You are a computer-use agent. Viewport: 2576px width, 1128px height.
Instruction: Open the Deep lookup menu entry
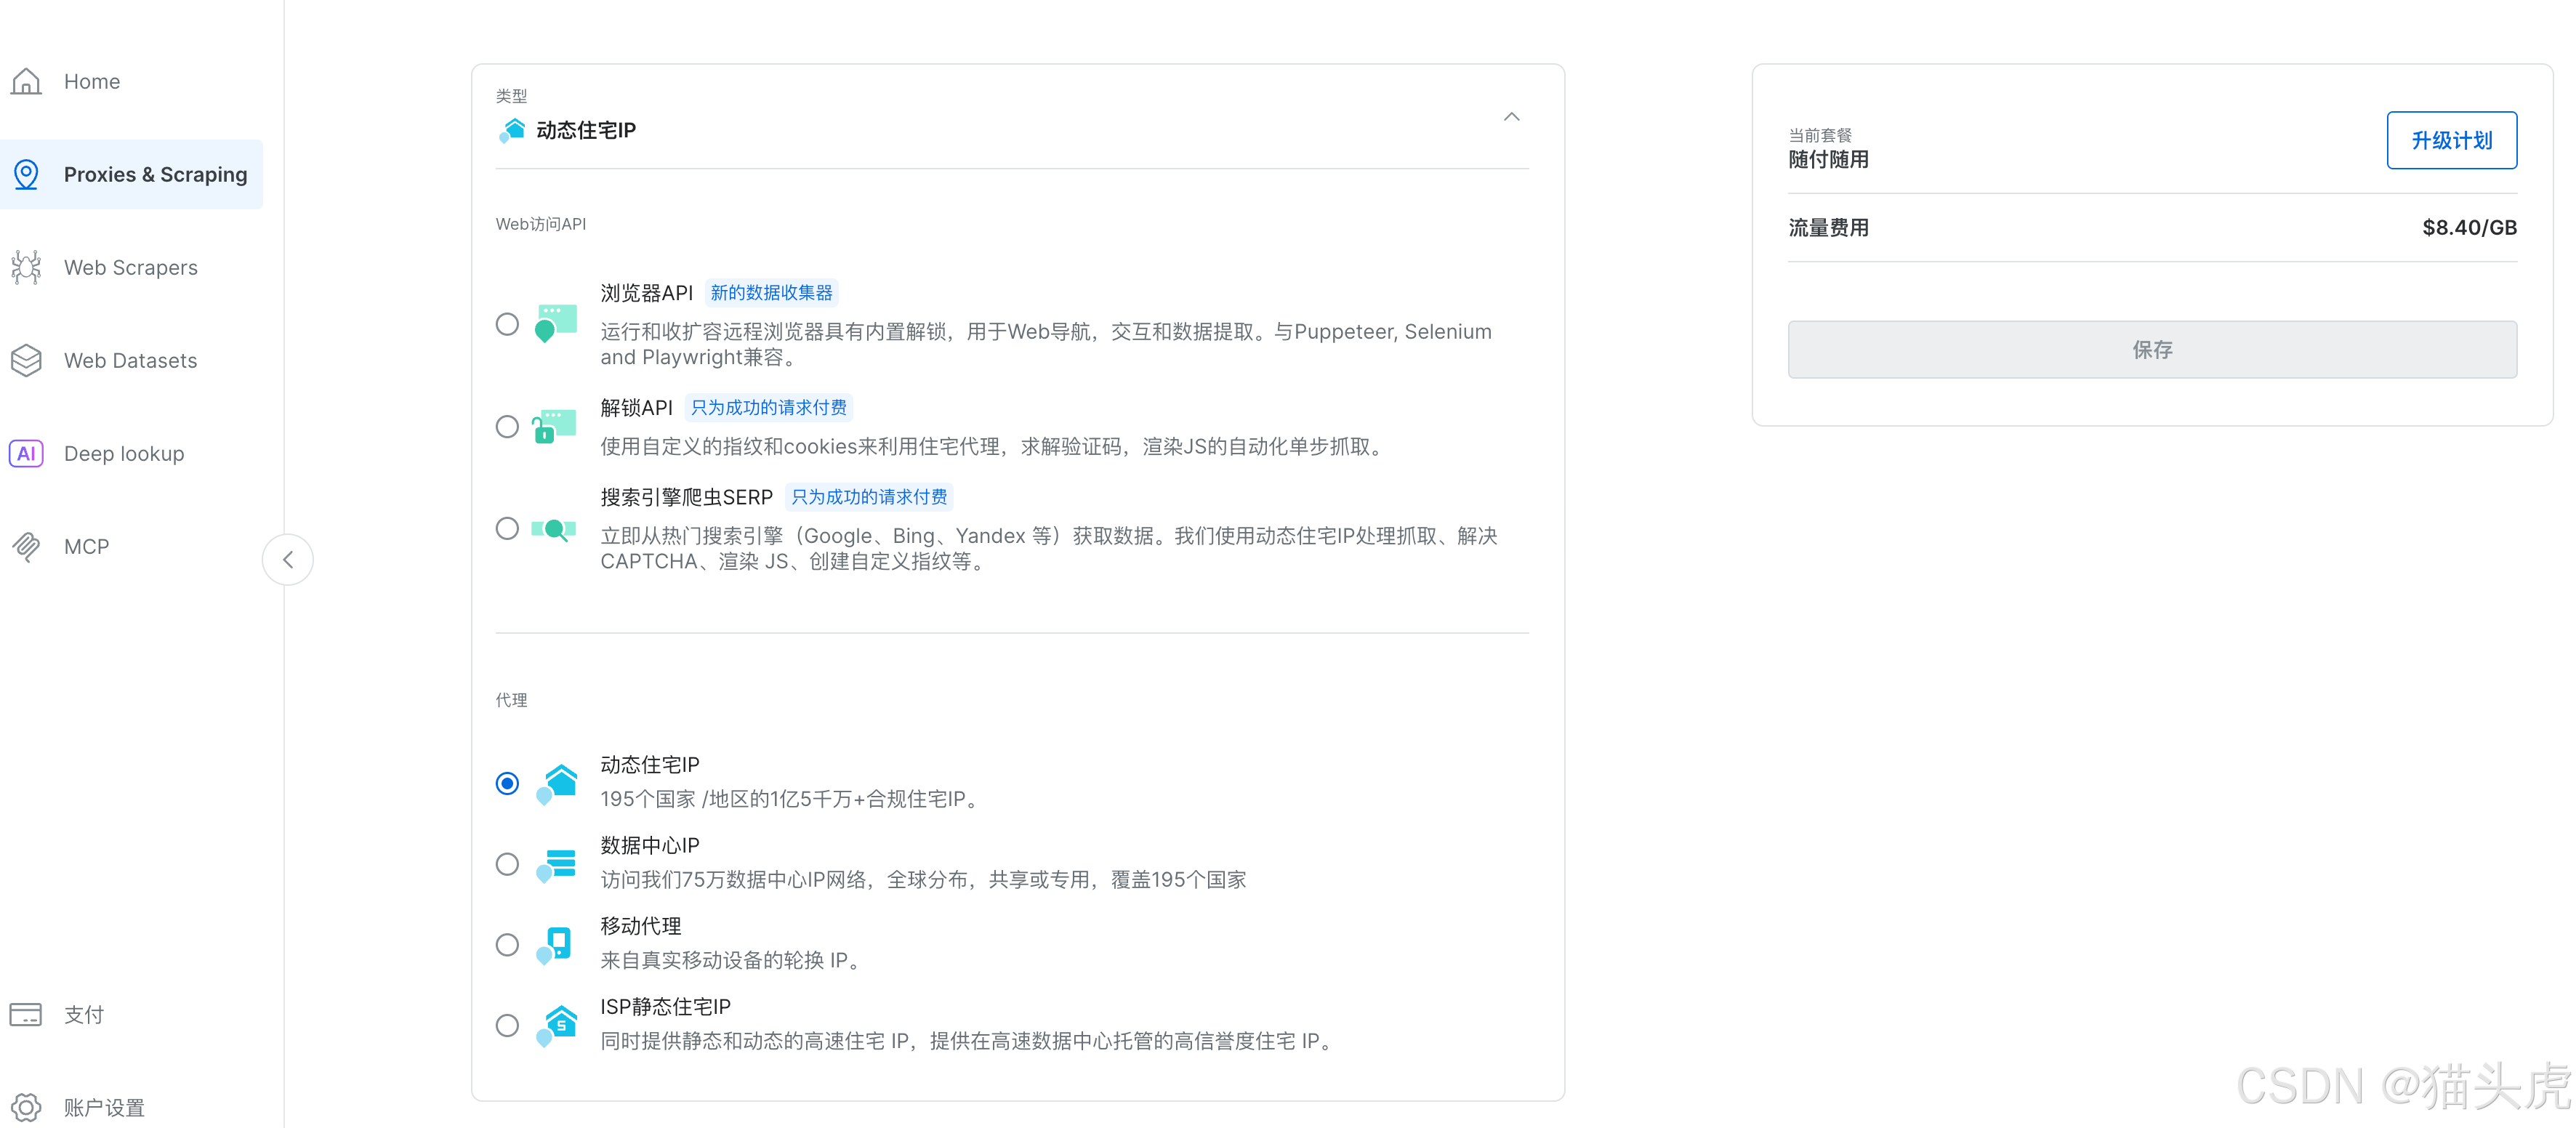(x=123, y=453)
